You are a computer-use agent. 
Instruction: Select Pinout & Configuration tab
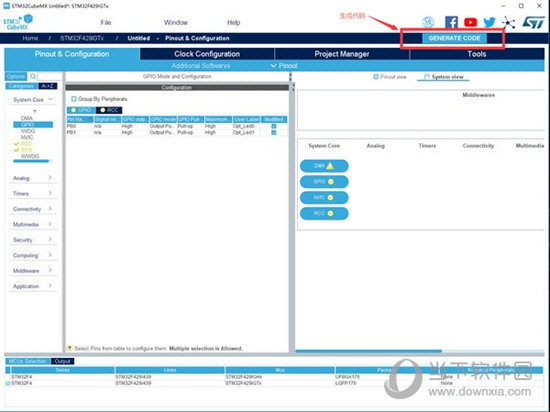[x=72, y=54]
